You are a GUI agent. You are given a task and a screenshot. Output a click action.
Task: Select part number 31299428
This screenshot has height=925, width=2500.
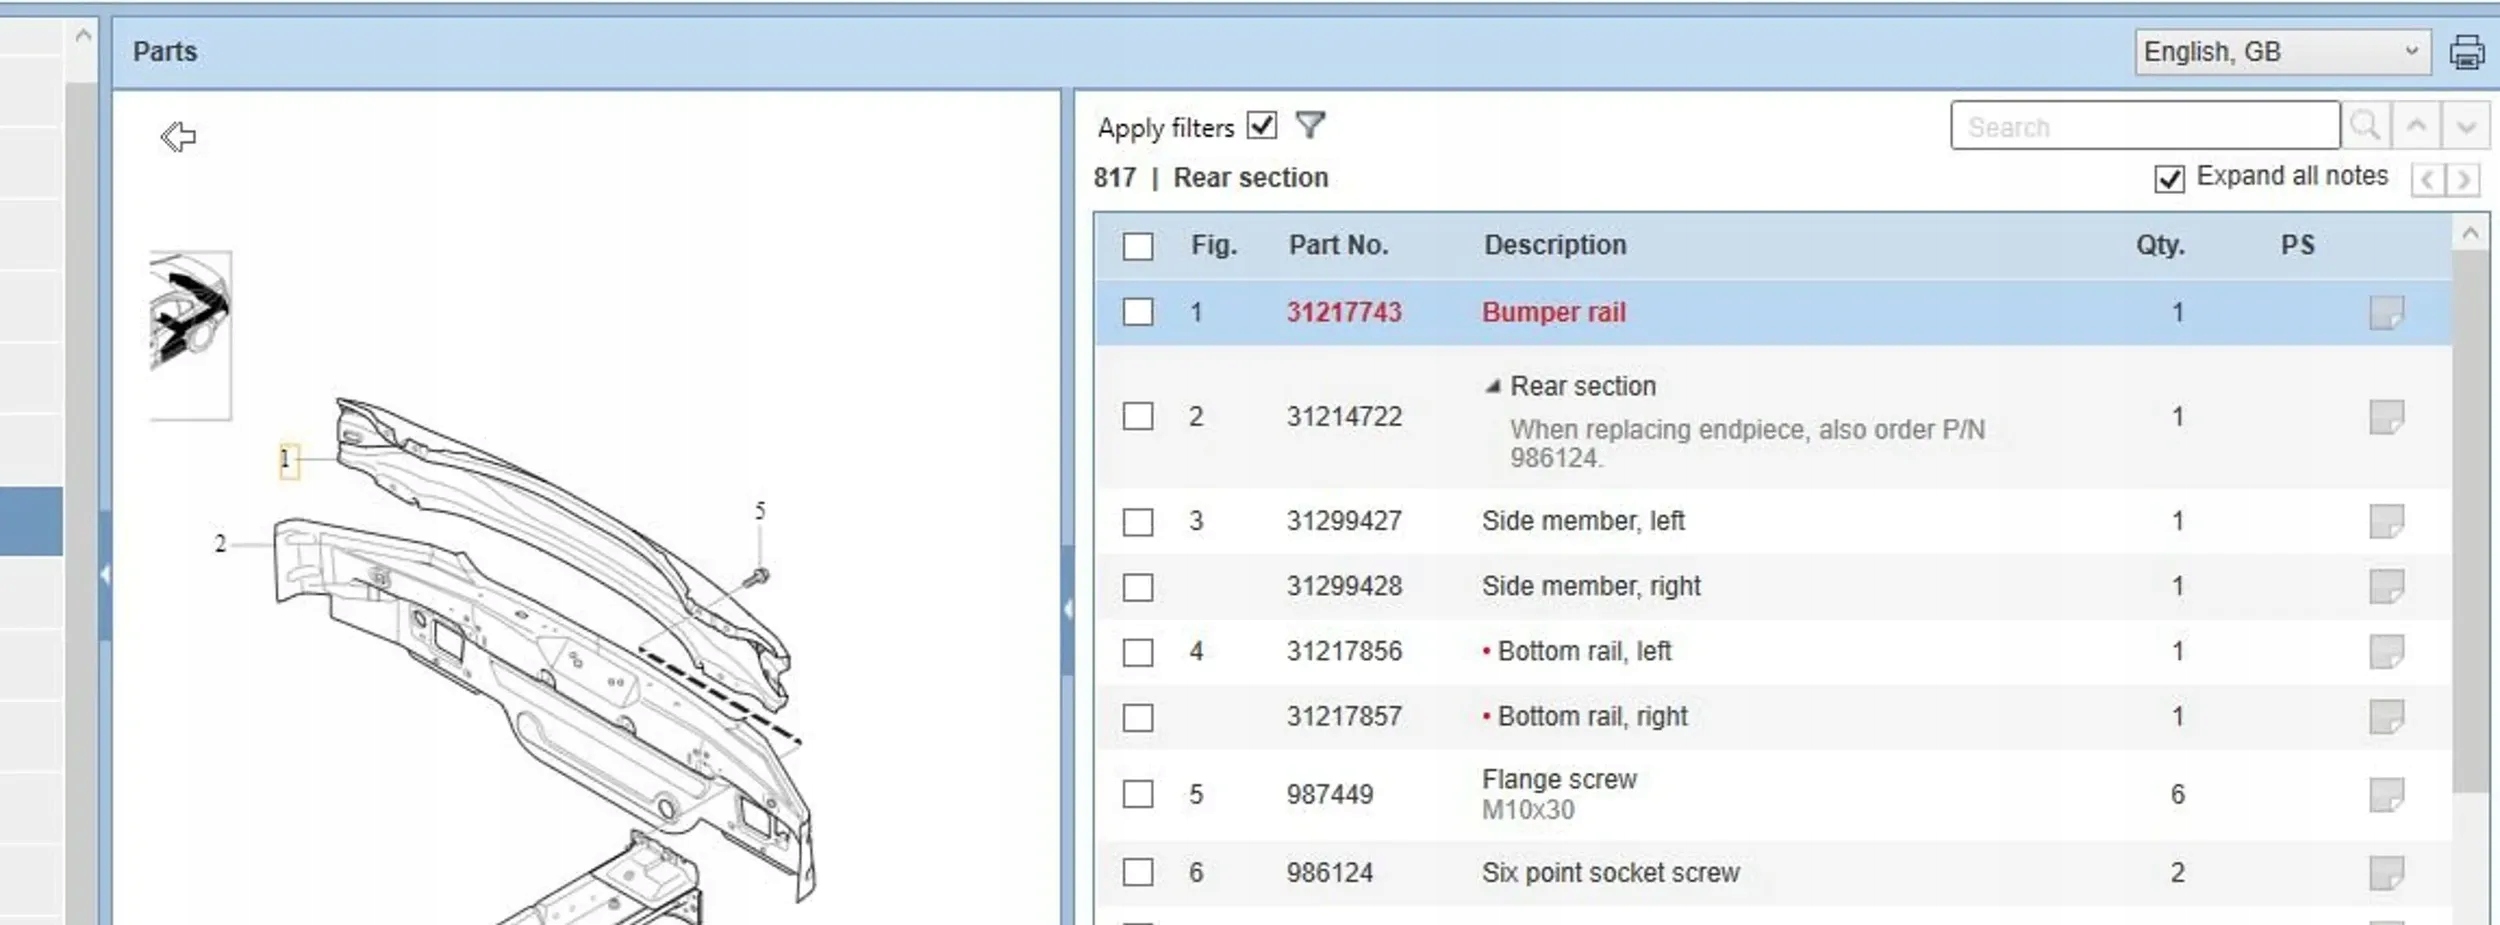(x=1344, y=586)
